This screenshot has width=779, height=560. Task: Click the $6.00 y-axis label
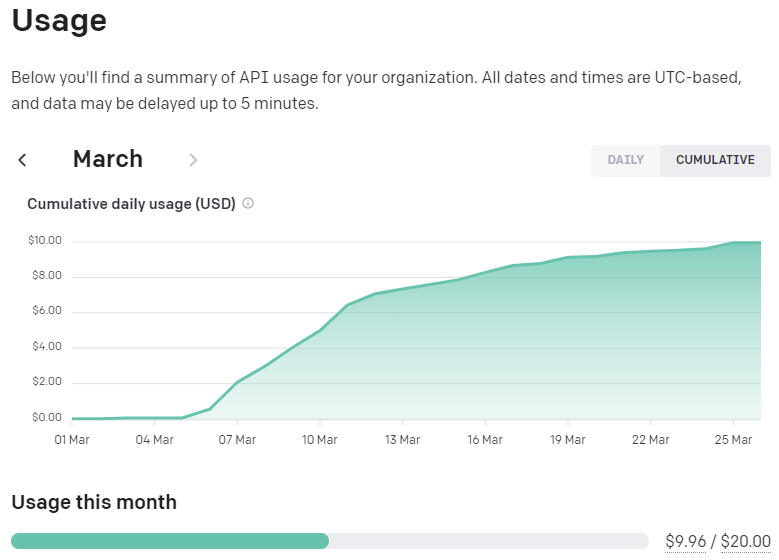[x=47, y=311]
